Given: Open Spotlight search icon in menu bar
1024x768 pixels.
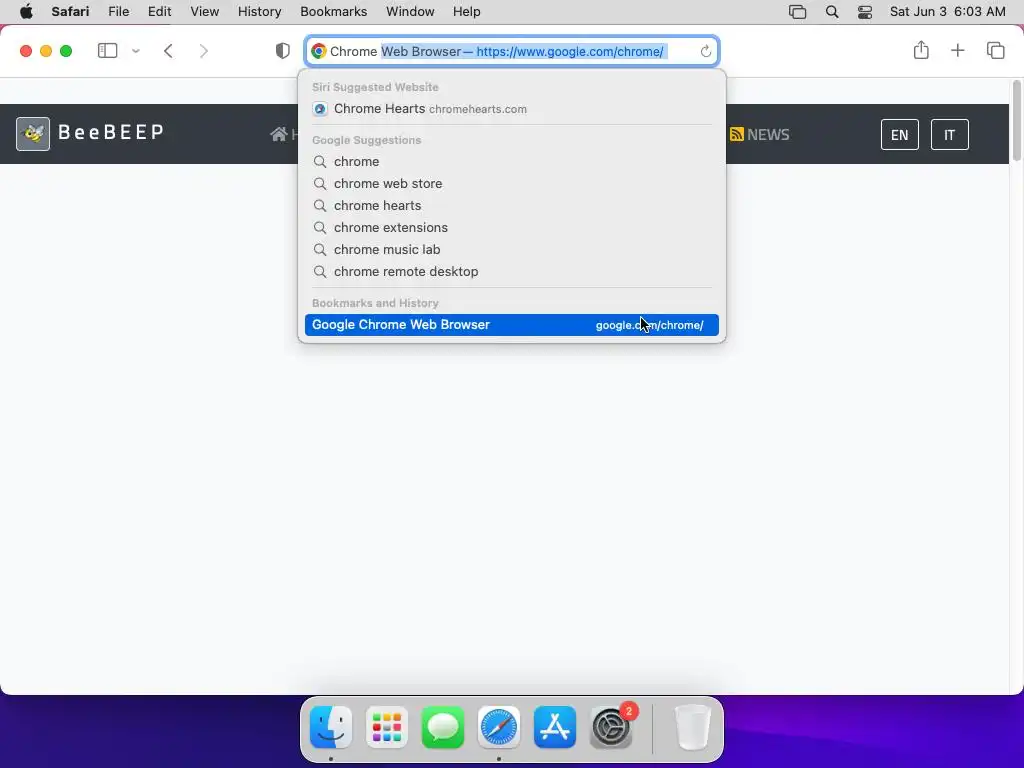Looking at the screenshot, I should [831, 12].
